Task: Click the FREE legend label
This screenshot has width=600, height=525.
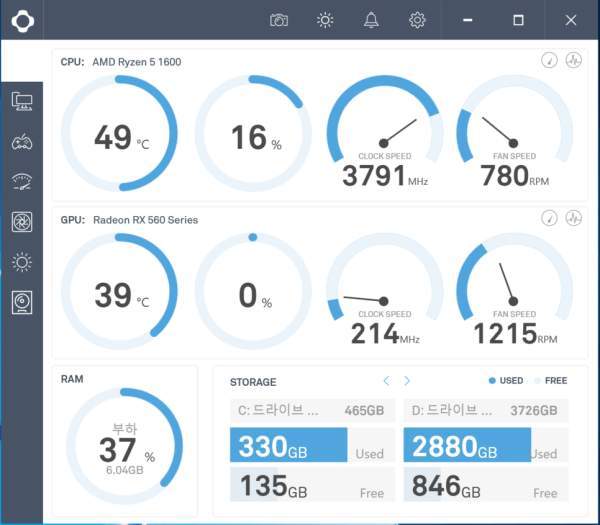Action: pos(556,380)
